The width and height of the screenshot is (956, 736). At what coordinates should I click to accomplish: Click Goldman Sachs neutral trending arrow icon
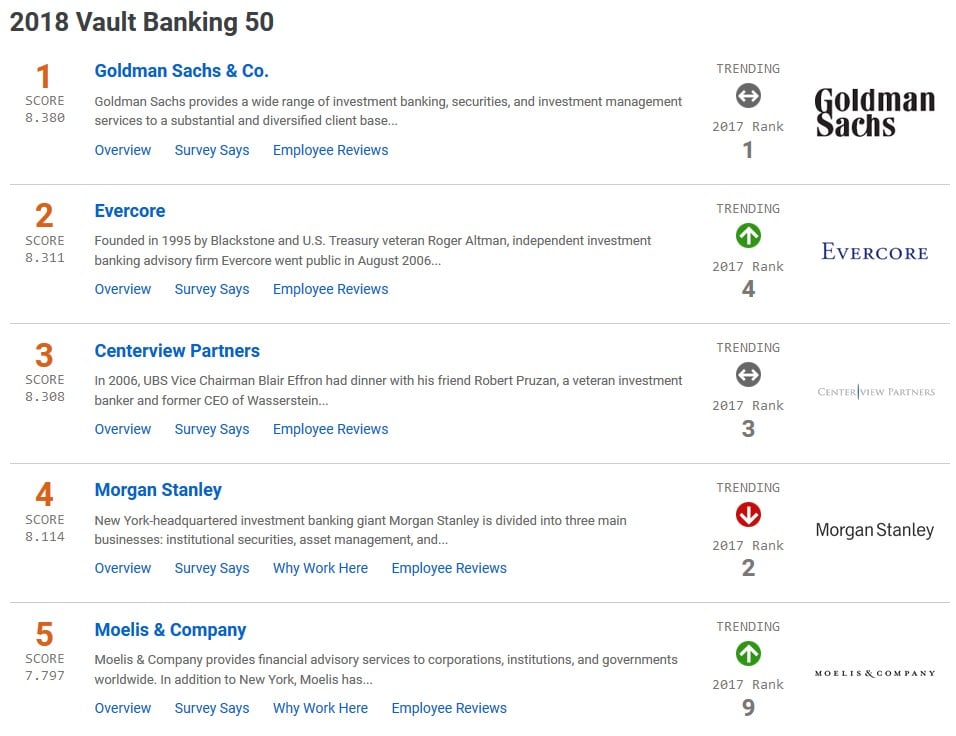tap(748, 96)
